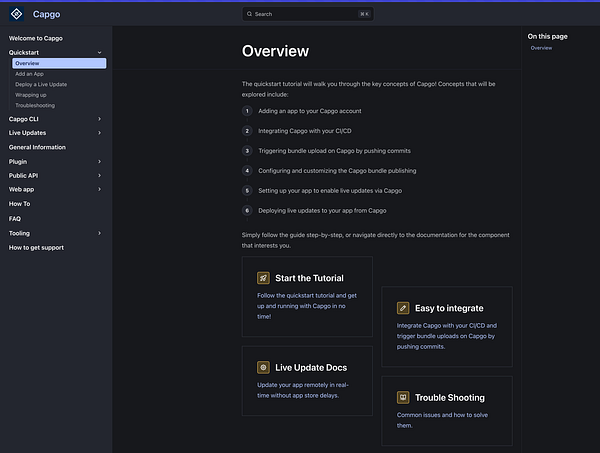600x453 pixels.
Task: Open Troubleshooting sidebar page
Action: pos(35,105)
